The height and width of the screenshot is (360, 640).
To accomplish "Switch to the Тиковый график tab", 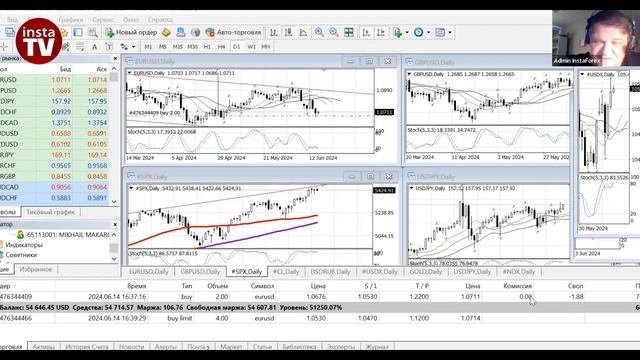I will tap(51, 212).
